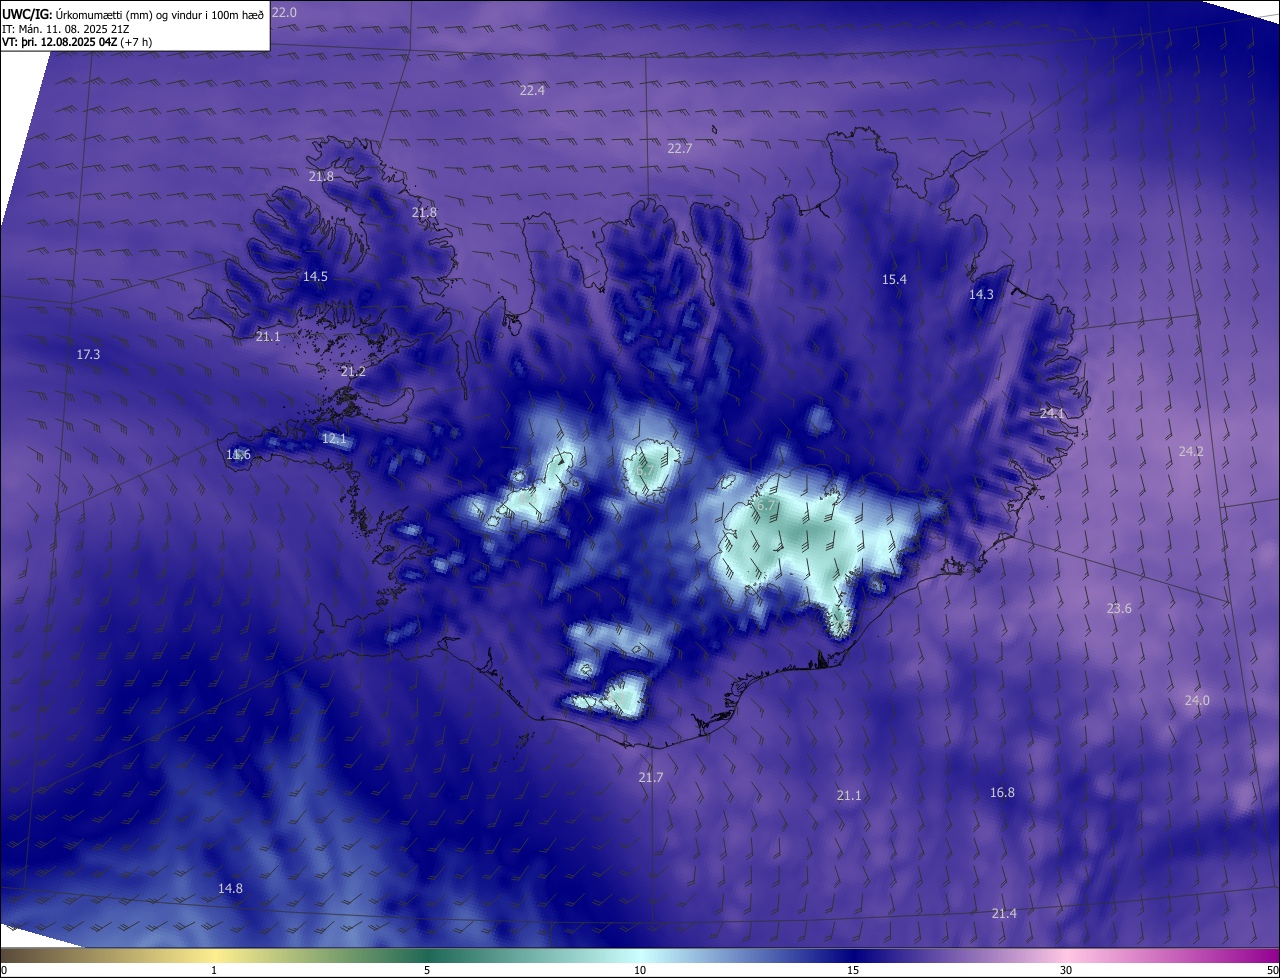Click the 14.3 value label

[981, 294]
